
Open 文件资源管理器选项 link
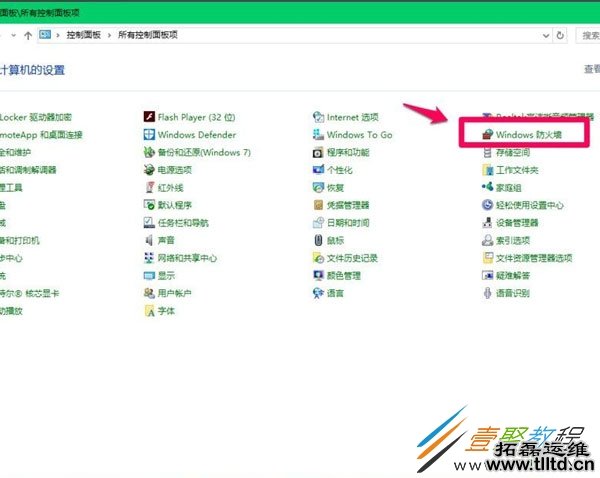[x=534, y=258]
